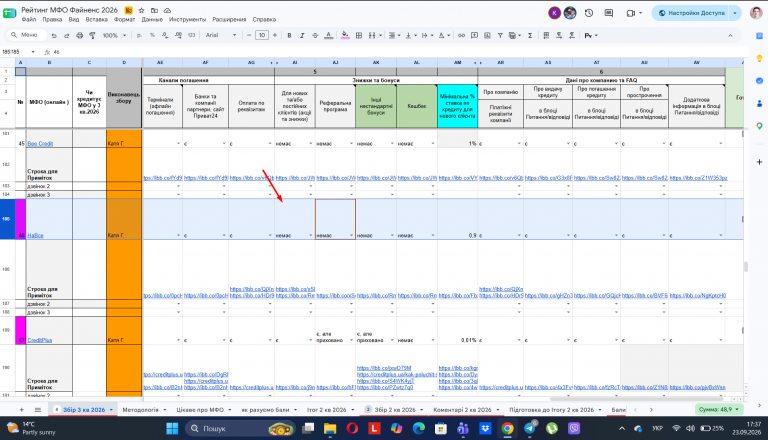Viewport: 768px width, 440px height.
Task: Open the sharing options dropdown arrow
Action: pyautogui.click(x=735, y=13)
